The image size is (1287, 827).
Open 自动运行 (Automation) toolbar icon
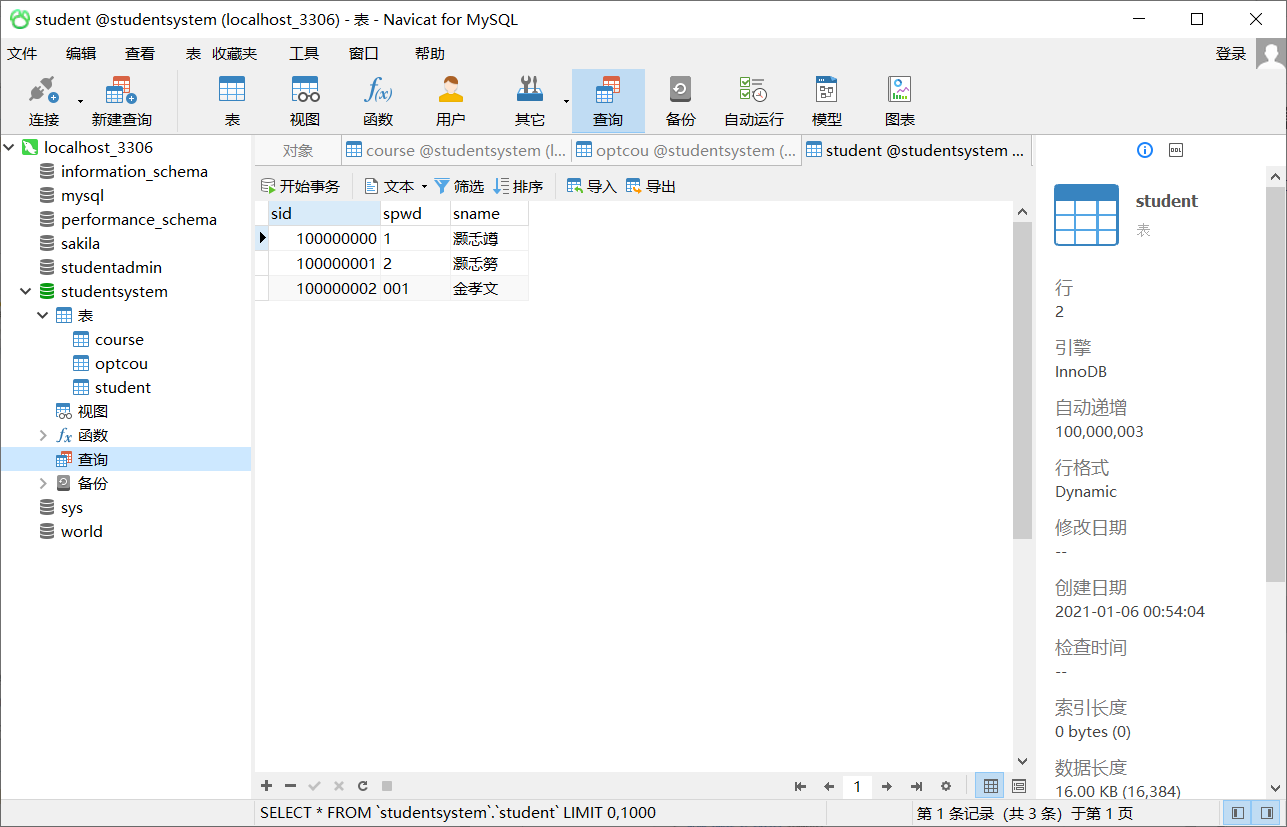pyautogui.click(x=754, y=101)
